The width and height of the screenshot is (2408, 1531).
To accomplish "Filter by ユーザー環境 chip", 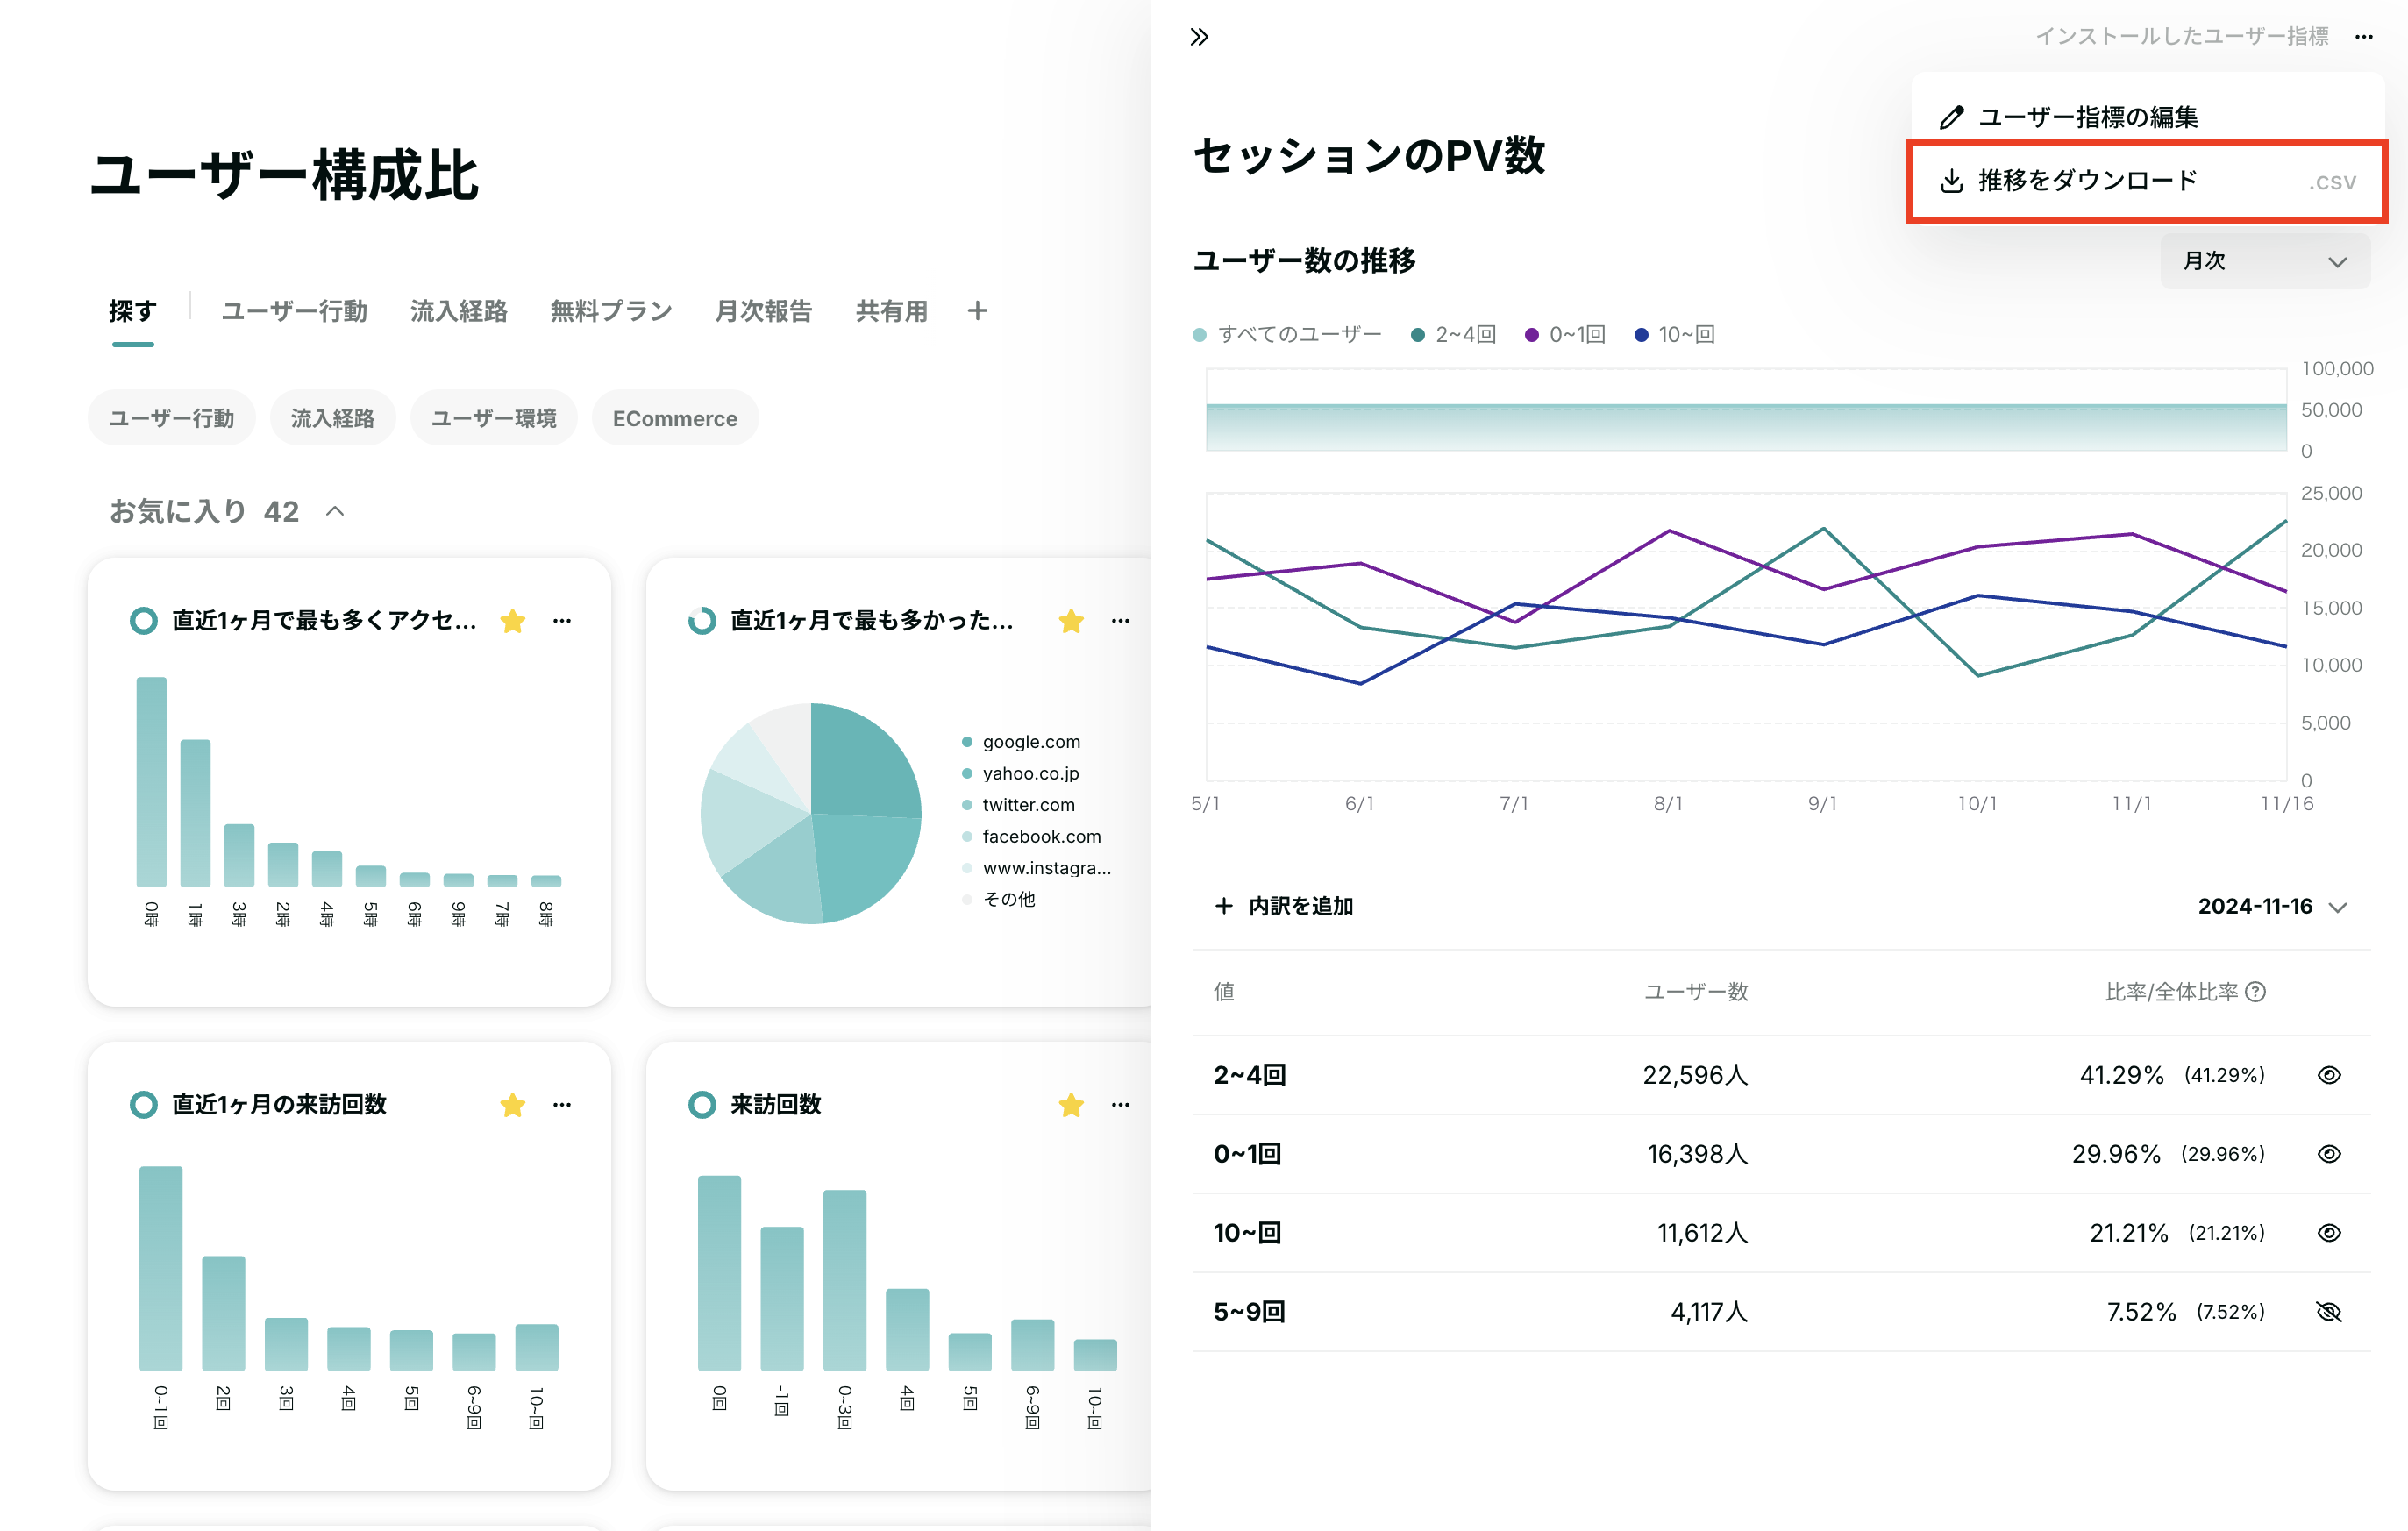I will (494, 418).
